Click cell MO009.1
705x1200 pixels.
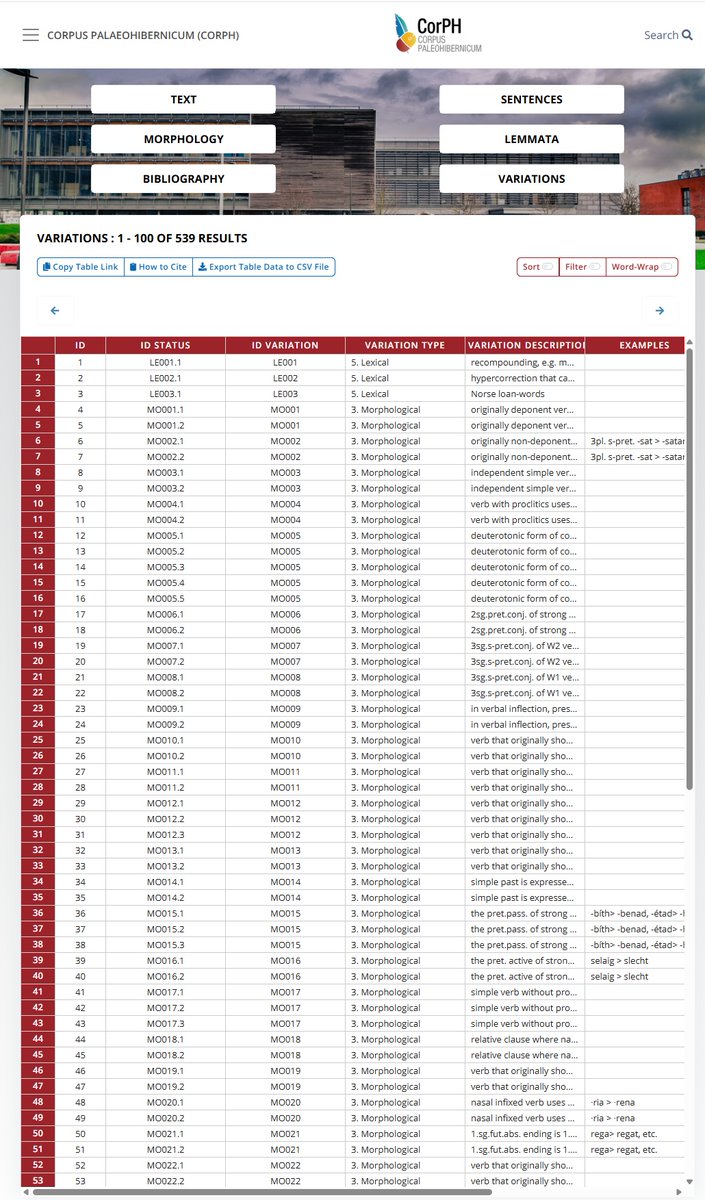click(165, 709)
